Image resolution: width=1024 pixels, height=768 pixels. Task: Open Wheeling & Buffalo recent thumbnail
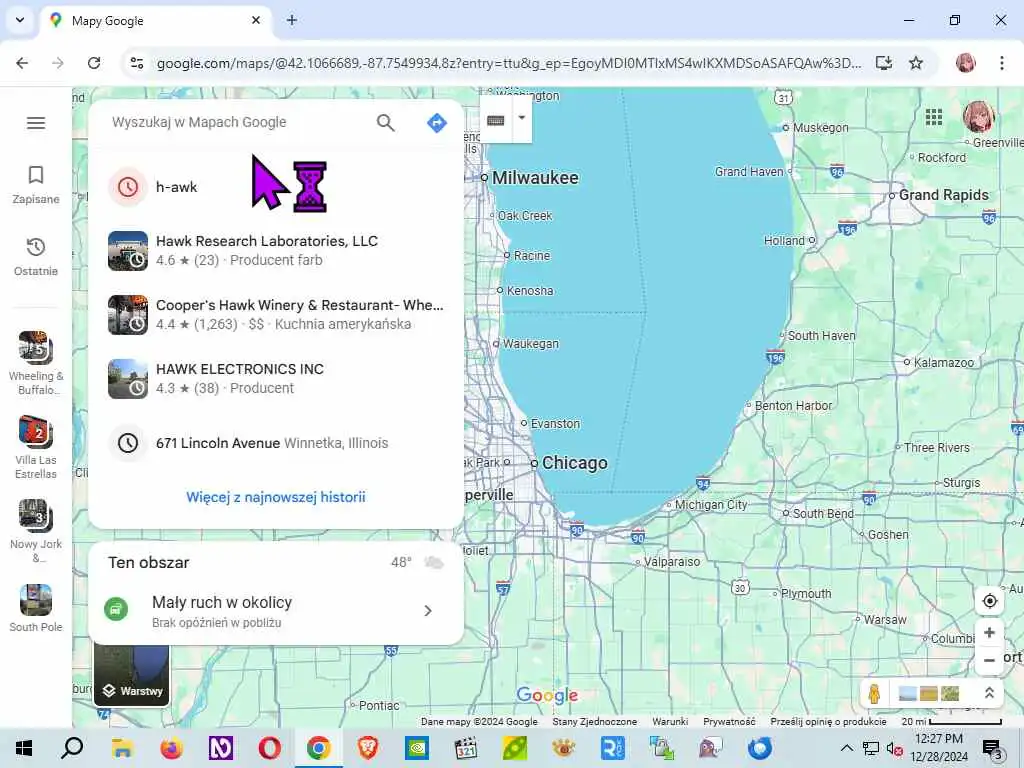pos(36,362)
